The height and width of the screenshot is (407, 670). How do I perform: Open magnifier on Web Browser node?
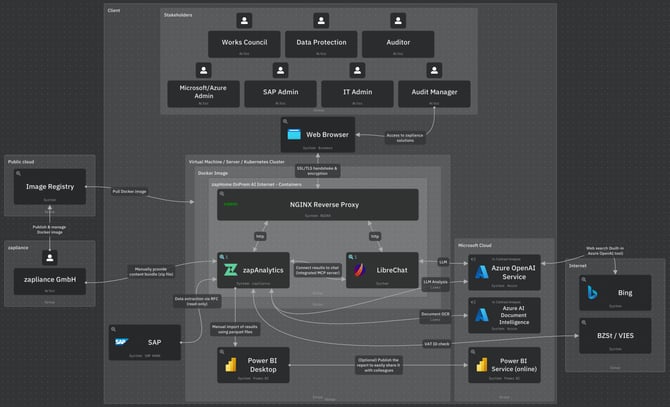coord(285,121)
